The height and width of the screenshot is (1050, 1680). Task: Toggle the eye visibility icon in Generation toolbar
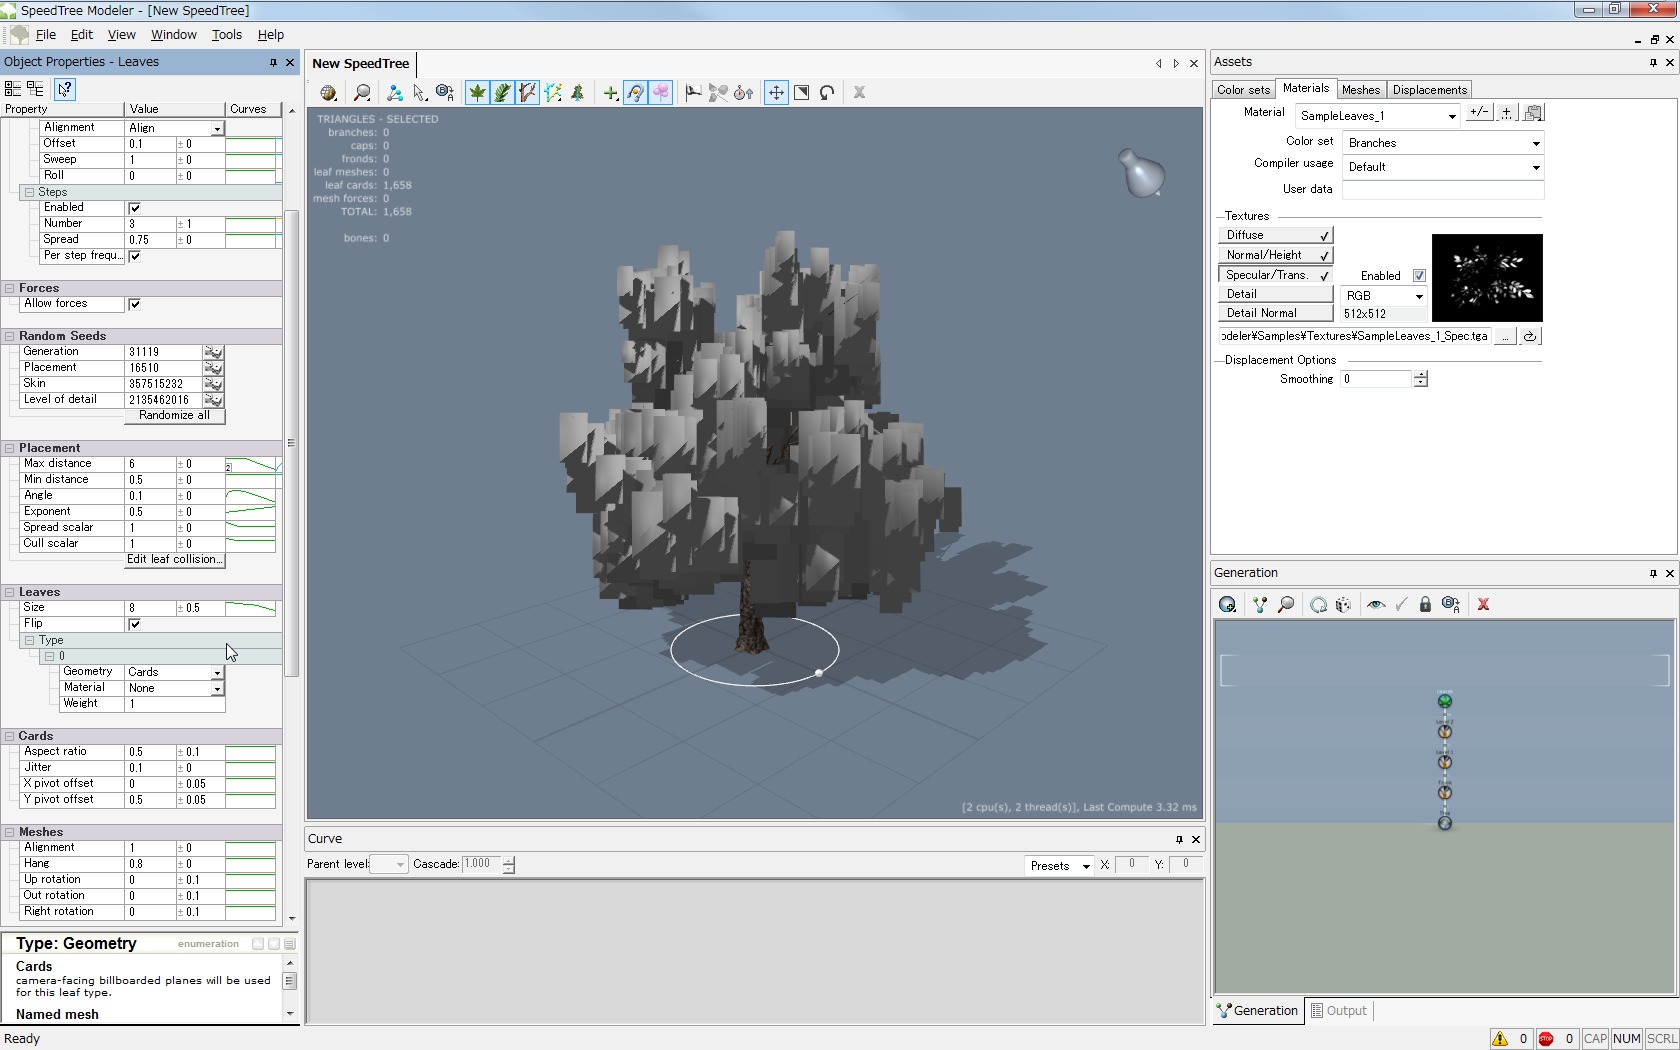(x=1376, y=605)
